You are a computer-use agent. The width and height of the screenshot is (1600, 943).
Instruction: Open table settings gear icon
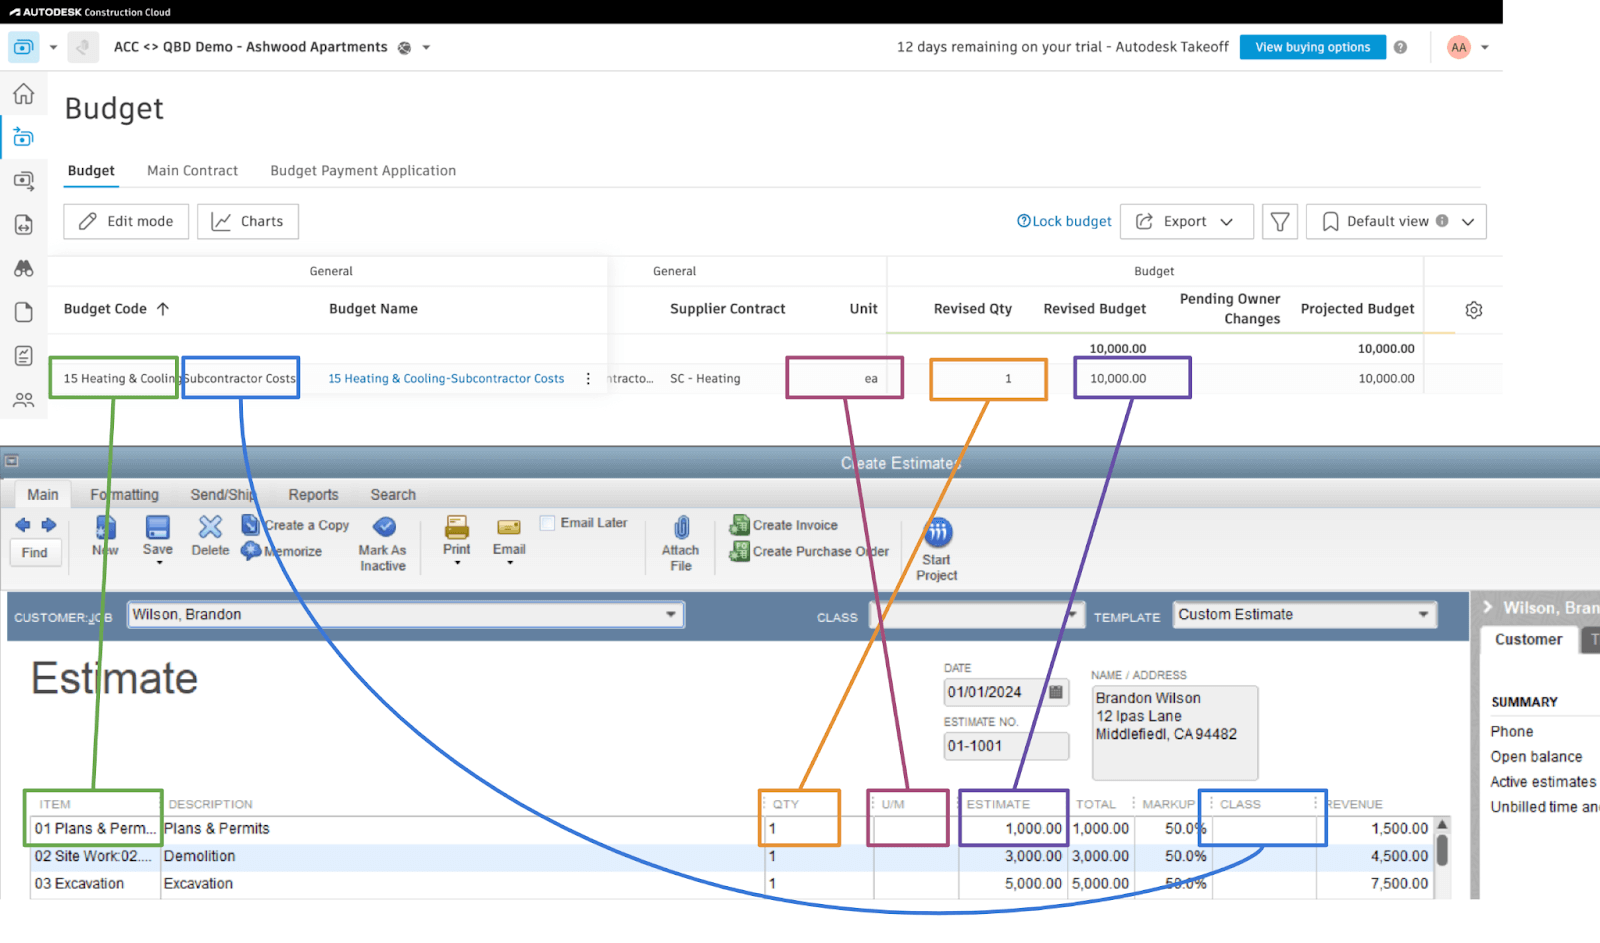click(1474, 310)
